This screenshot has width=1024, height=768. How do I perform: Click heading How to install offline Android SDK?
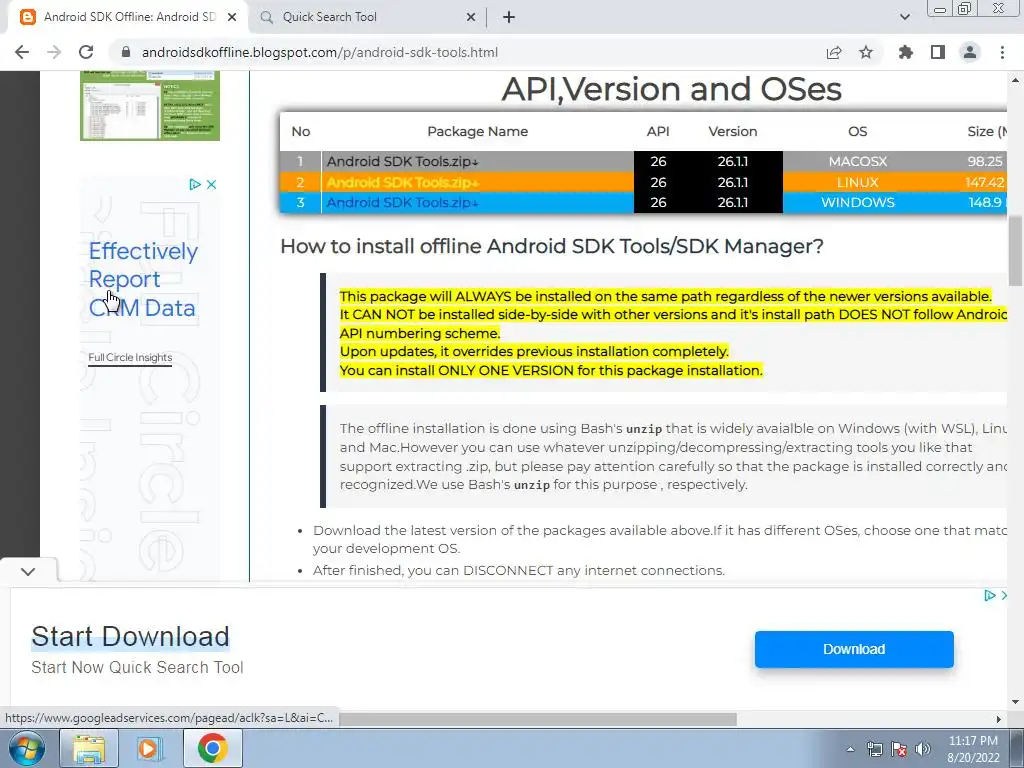[x=552, y=246]
